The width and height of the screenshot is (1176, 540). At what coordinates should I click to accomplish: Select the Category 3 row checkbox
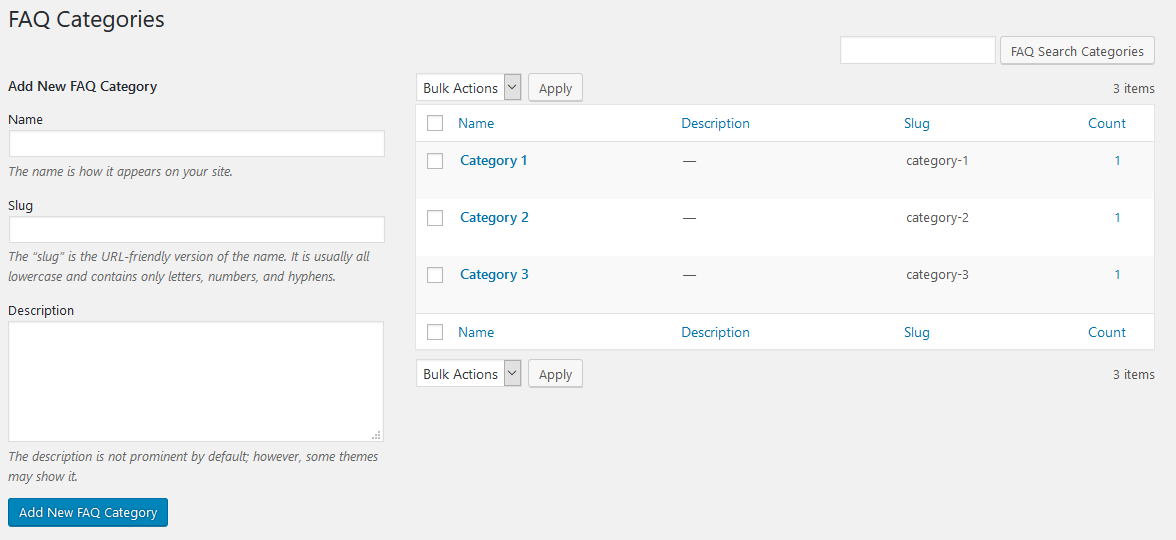pyautogui.click(x=435, y=275)
